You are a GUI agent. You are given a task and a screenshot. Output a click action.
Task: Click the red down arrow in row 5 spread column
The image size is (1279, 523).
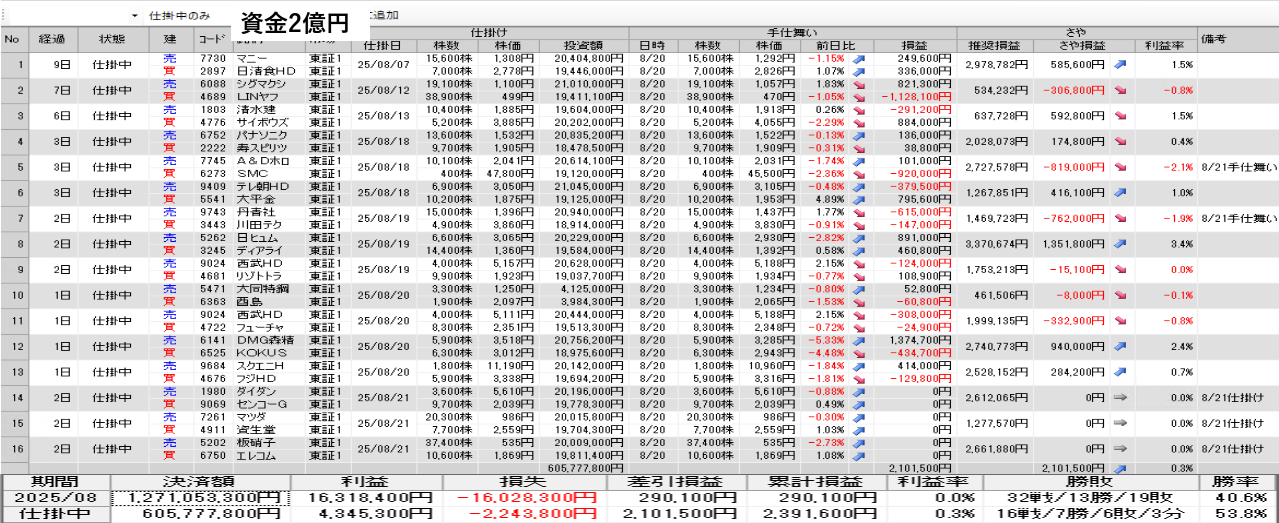[1121, 167]
